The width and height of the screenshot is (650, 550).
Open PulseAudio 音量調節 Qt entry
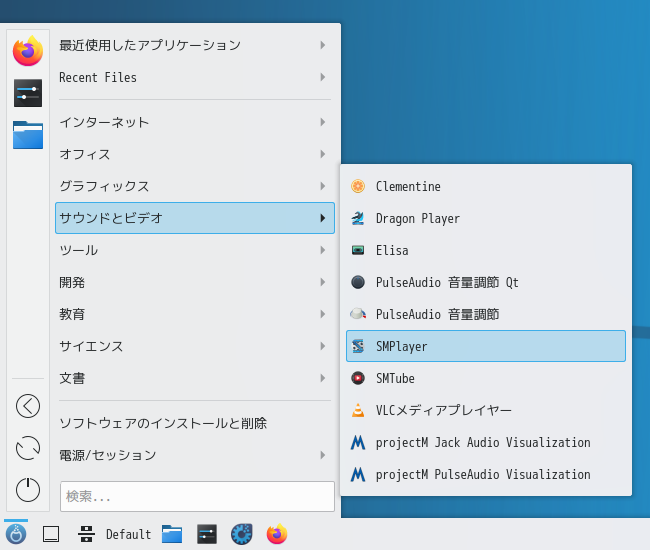tap(486, 282)
